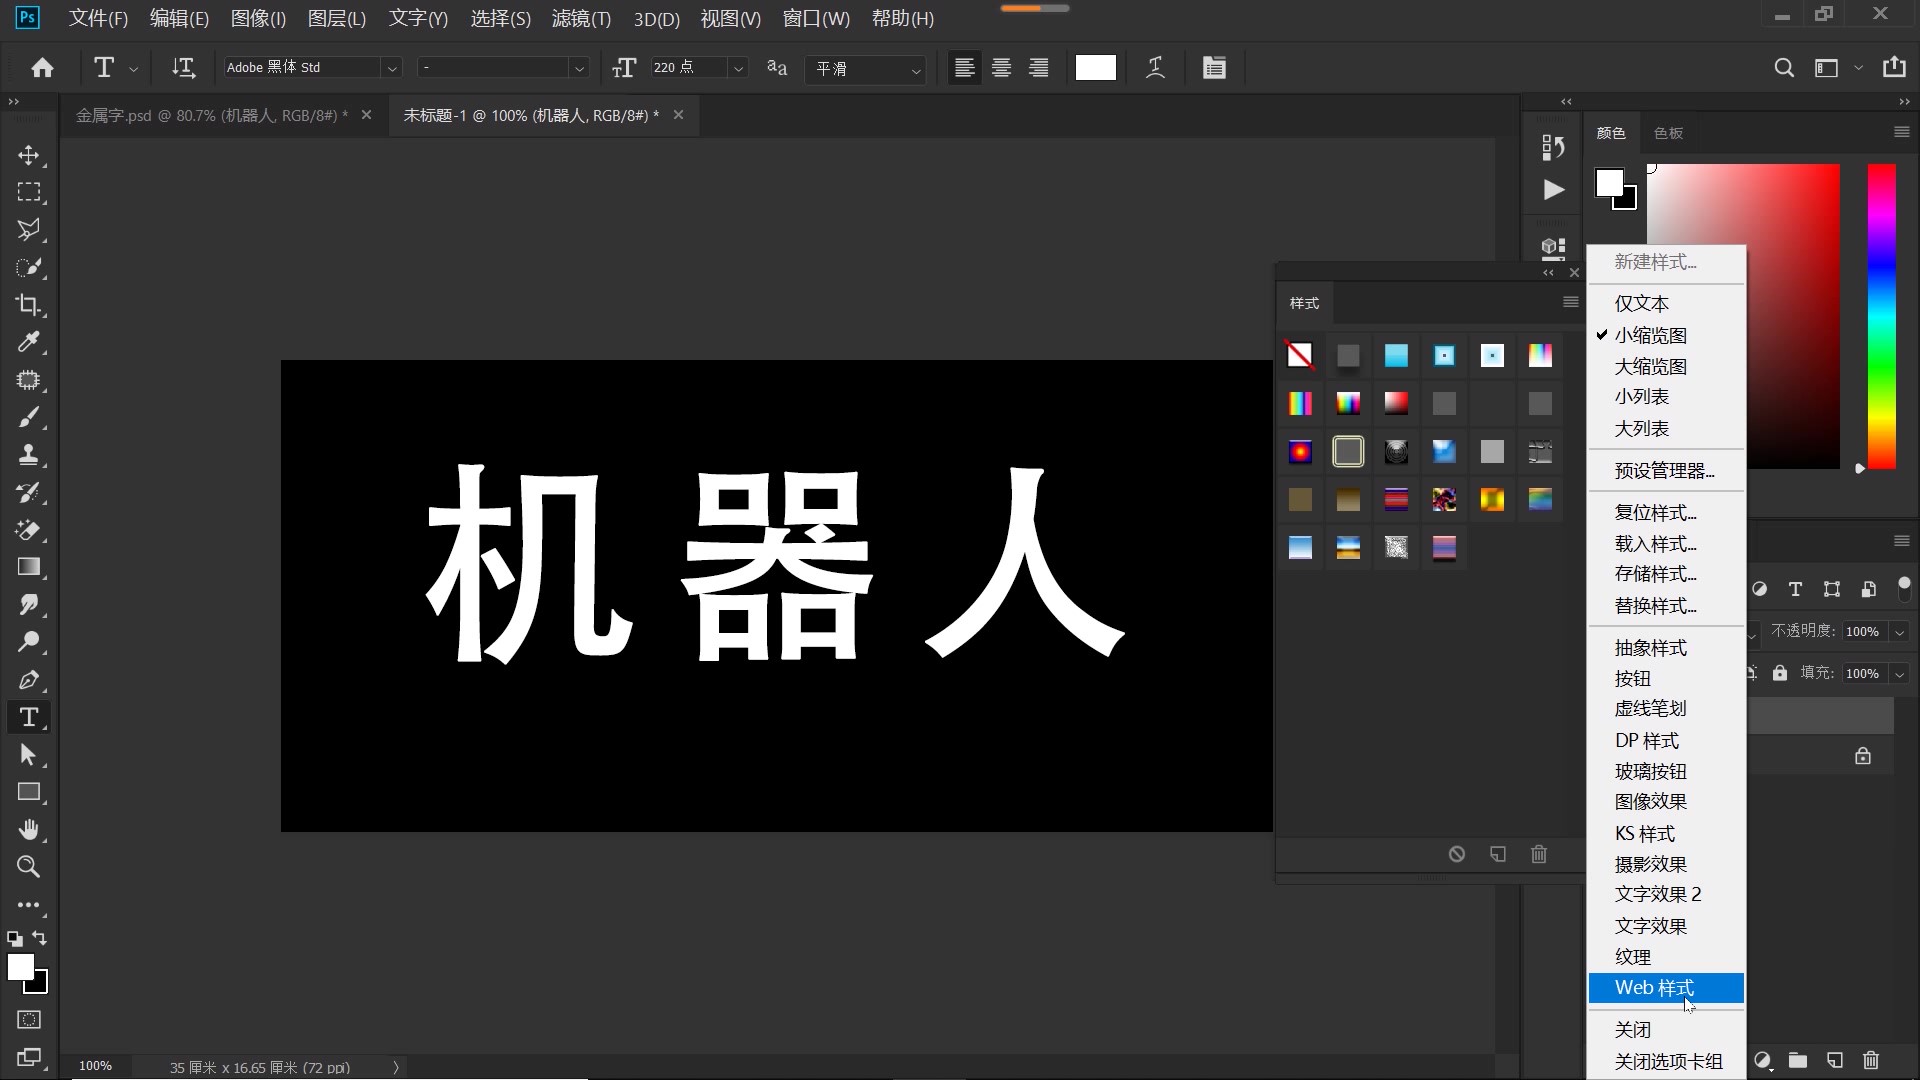
Task: Select the Crop tool
Action: pyautogui.click(x=29, y=305)
